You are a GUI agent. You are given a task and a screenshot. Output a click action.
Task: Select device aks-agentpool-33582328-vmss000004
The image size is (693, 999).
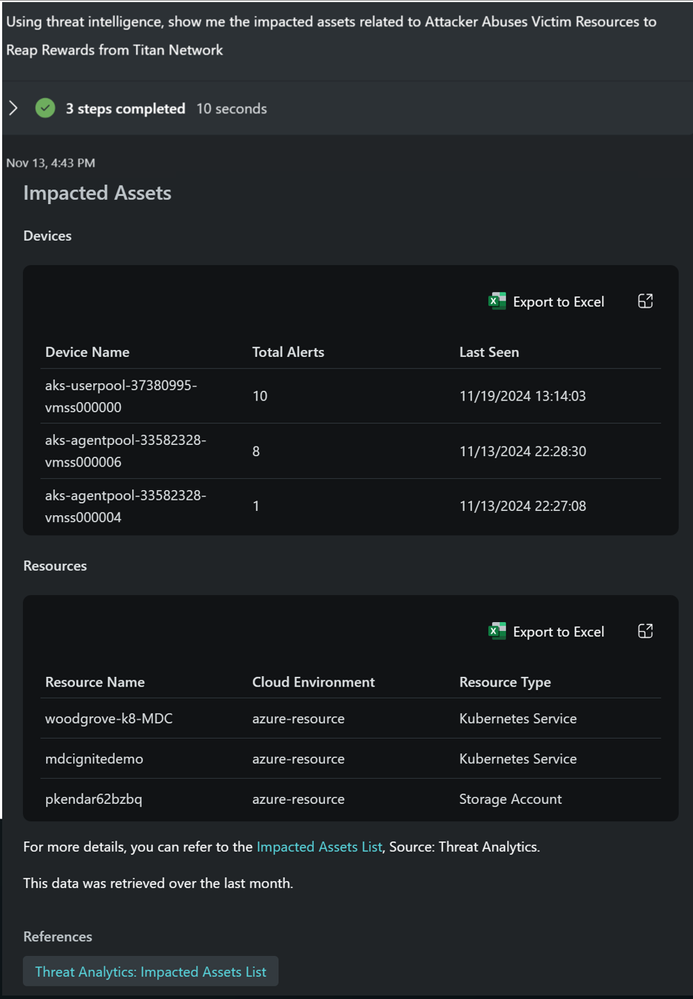tap(125, 506)
